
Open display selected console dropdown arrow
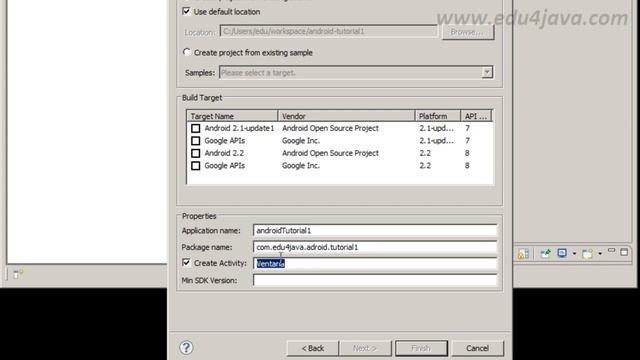pos(574,254)
